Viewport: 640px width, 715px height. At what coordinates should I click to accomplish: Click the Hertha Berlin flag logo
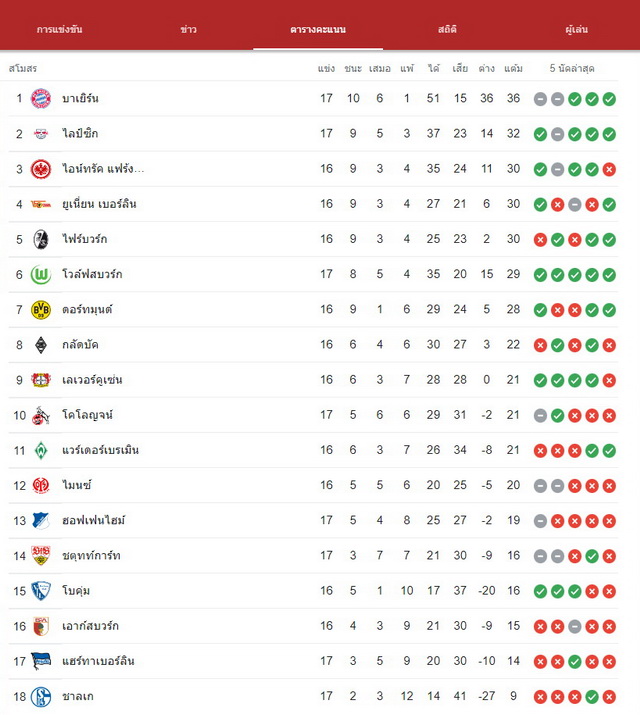tap(41, 661)
